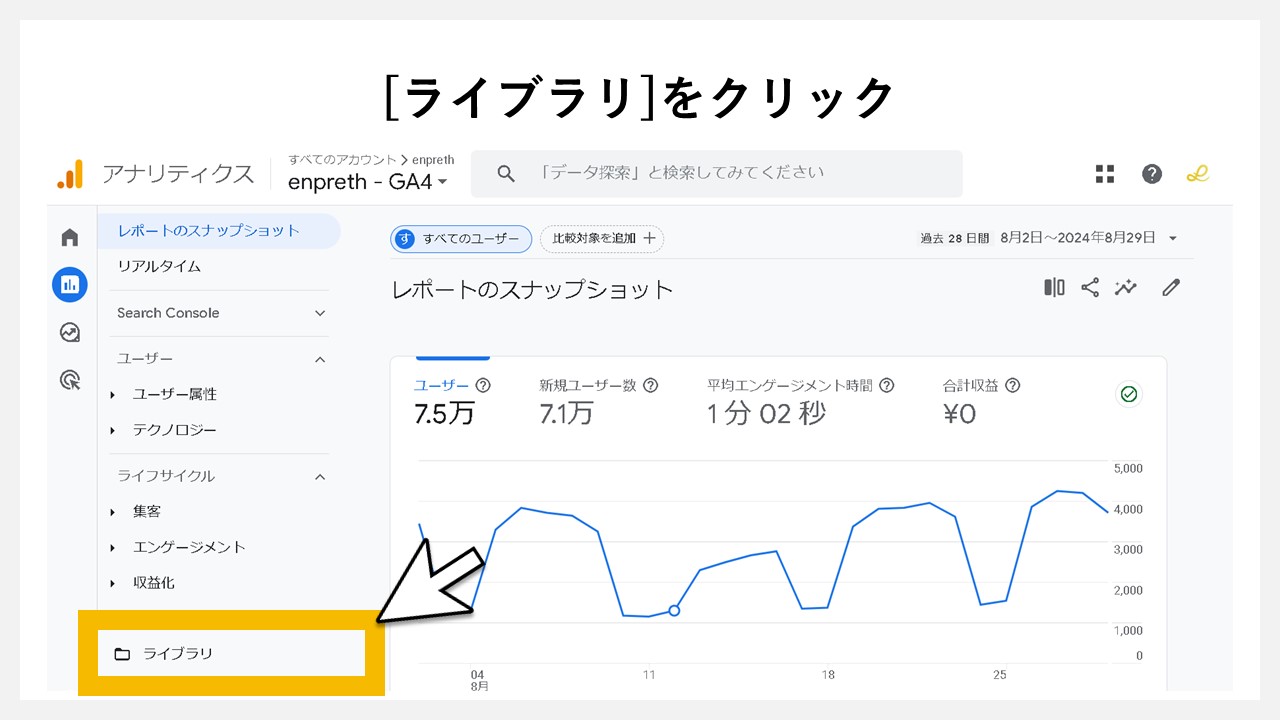Select the Reports icon in the sidebar
1280x720 pixels.
tap(69, 284)
